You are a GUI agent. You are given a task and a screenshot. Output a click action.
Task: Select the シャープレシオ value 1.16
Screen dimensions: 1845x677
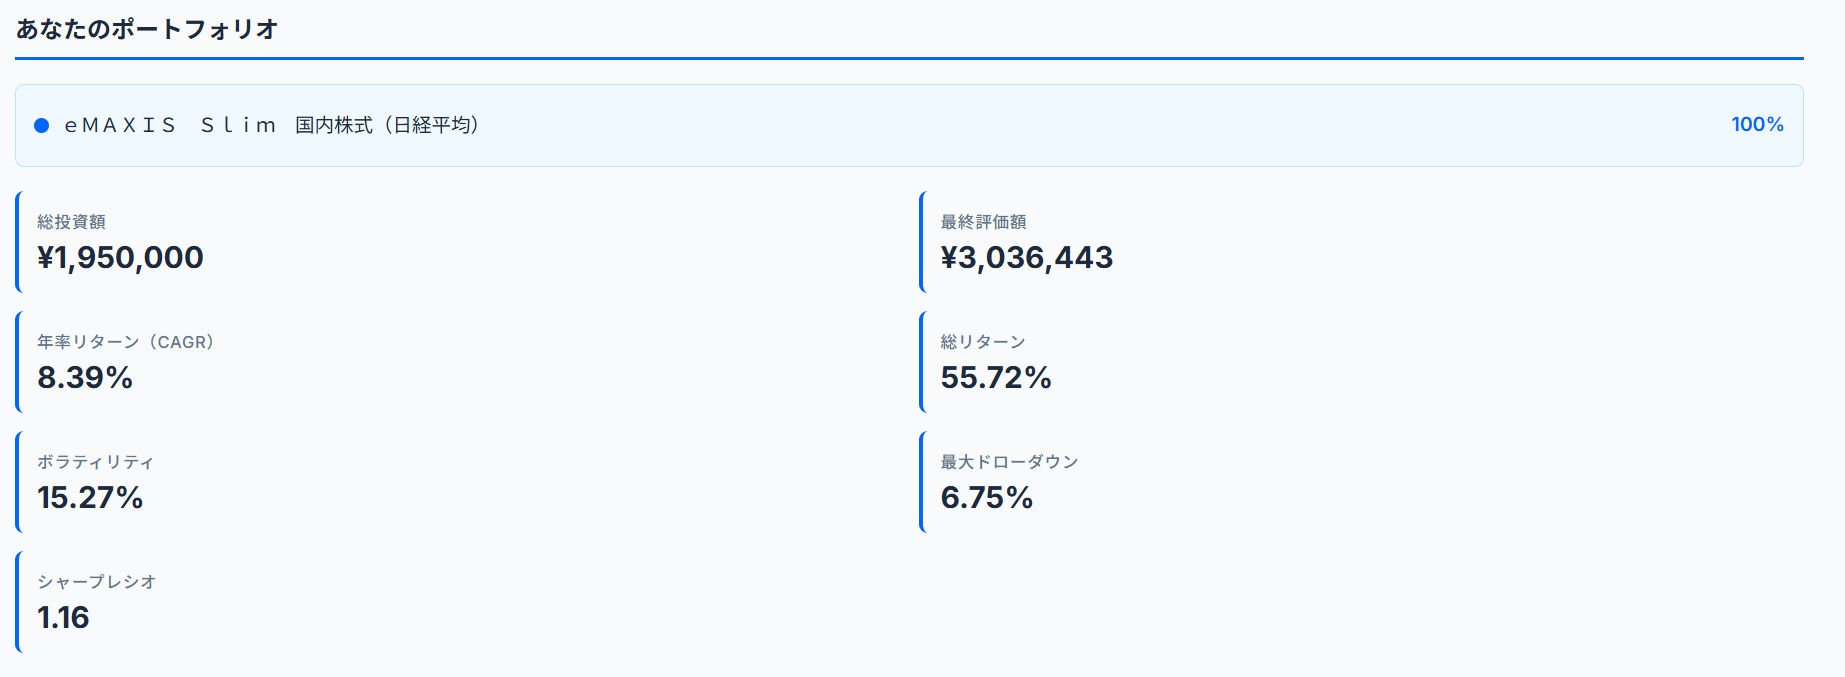click(62, 618)
